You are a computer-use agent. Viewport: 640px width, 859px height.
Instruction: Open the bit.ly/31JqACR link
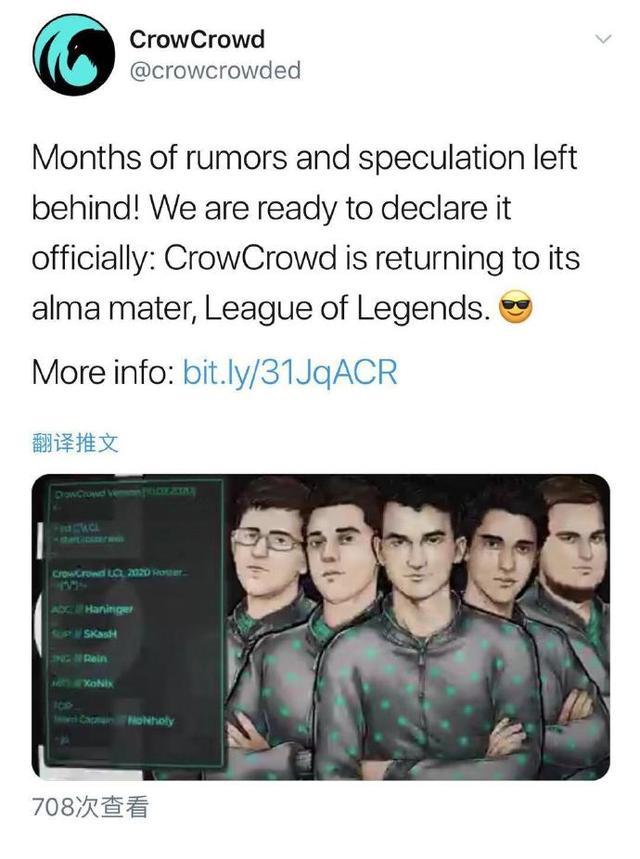(289, 373)
